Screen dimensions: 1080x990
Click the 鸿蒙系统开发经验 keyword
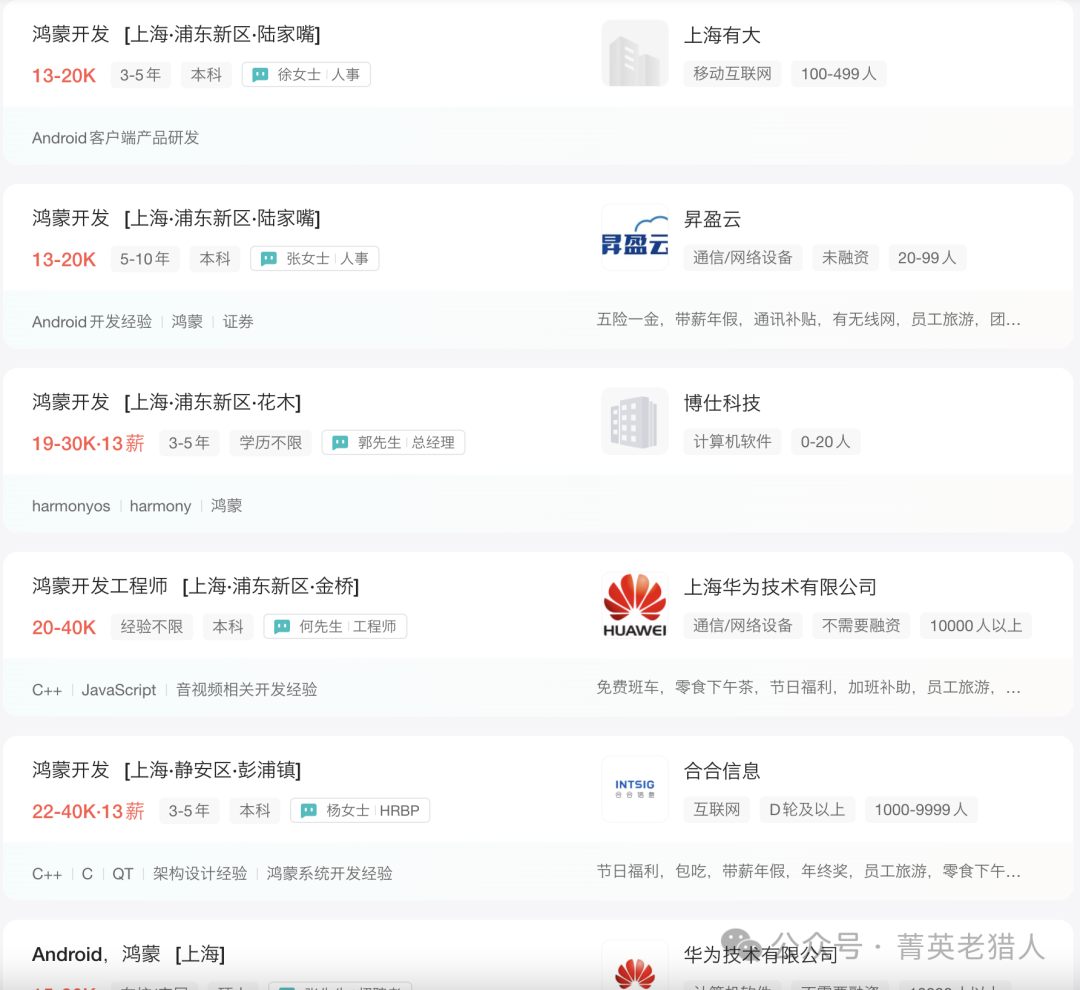pyautogui.click(x=329, y=874)
